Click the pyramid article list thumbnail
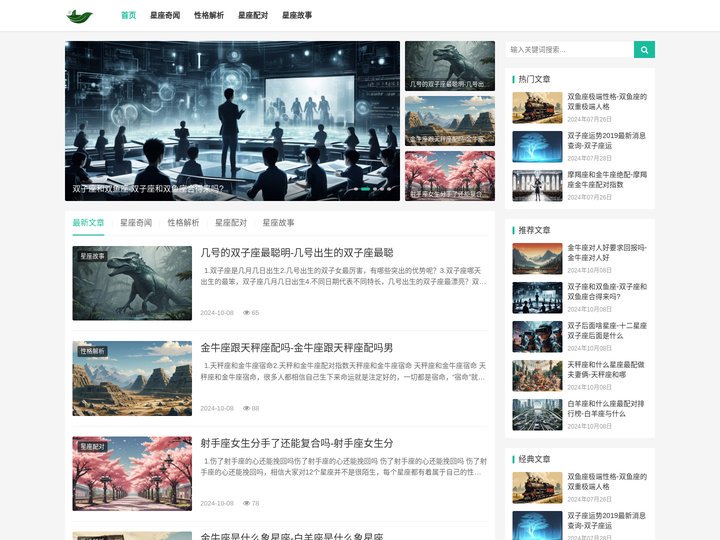This screenshot has width=720, height=540. click(132, 378)
